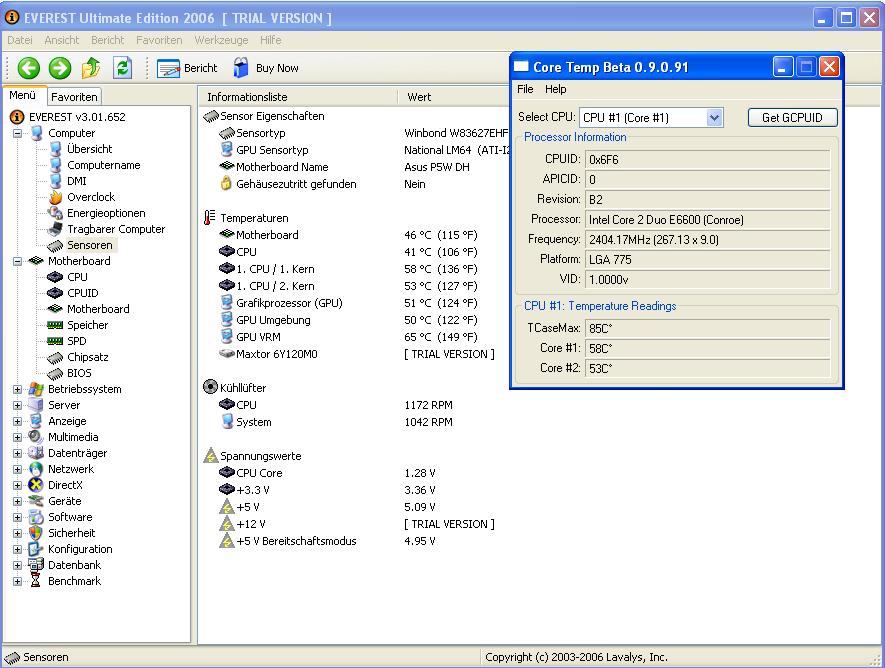Image resolution: width=885 pixels, height=668 pixels.
Task: Click the Overclock flame icon
Action: (55, 197)
